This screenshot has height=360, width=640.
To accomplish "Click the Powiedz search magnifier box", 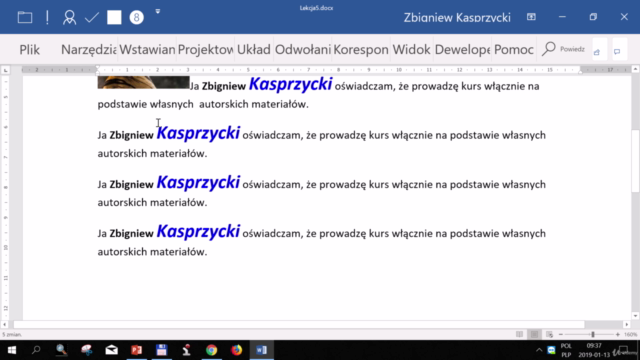I will [563, 49].
